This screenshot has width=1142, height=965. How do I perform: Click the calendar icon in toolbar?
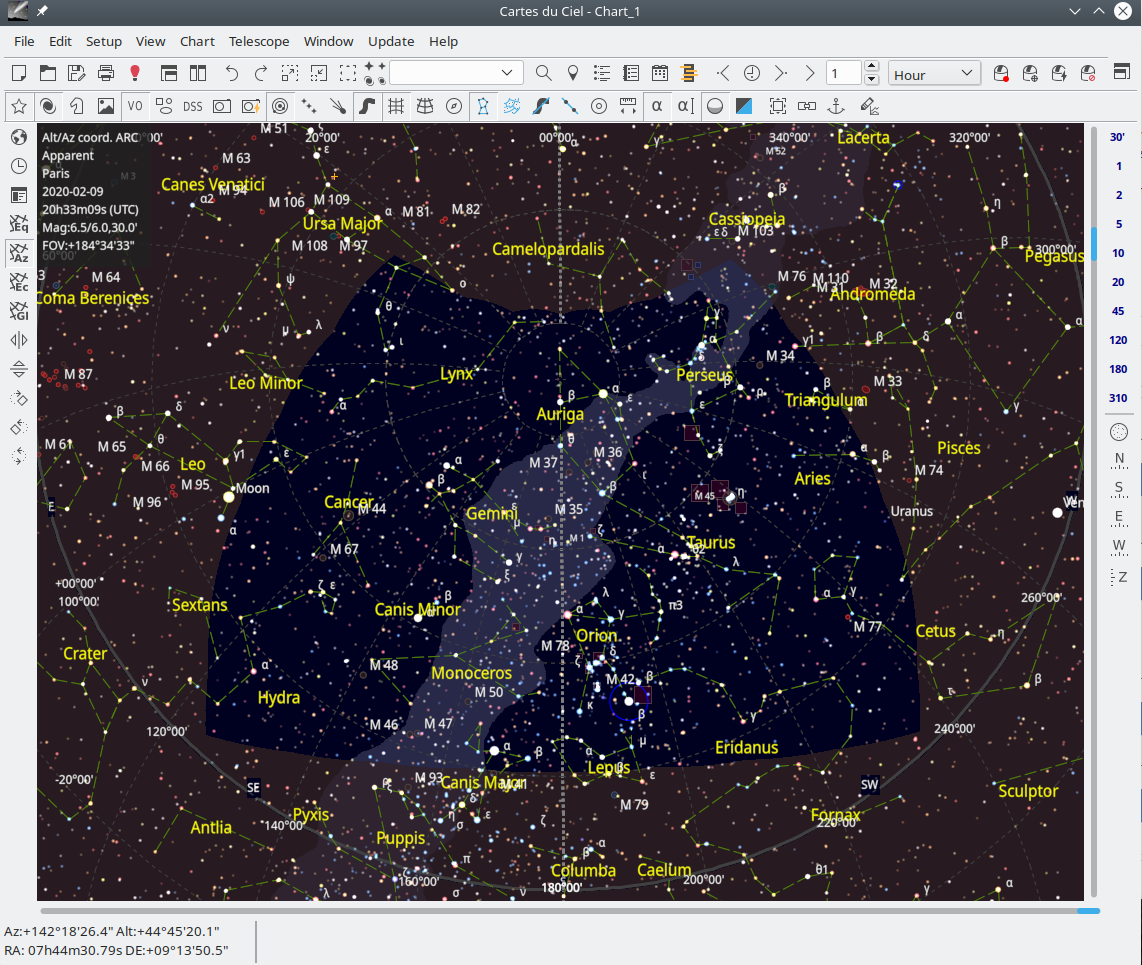pos(660,73)
